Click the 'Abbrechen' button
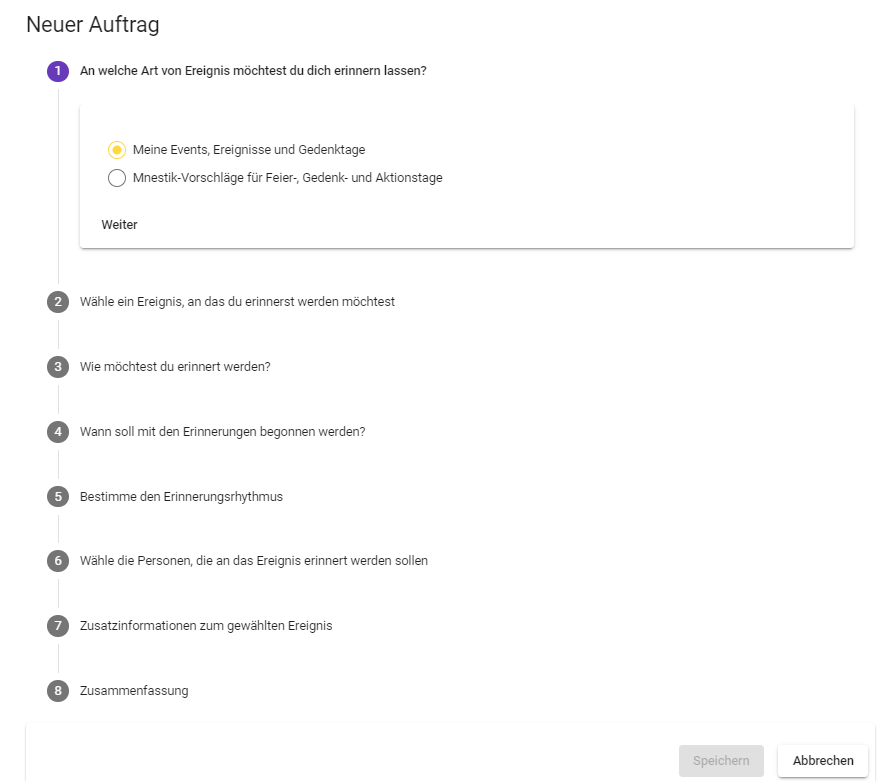The width and height of the screenshot is (886, 781). 823,761
